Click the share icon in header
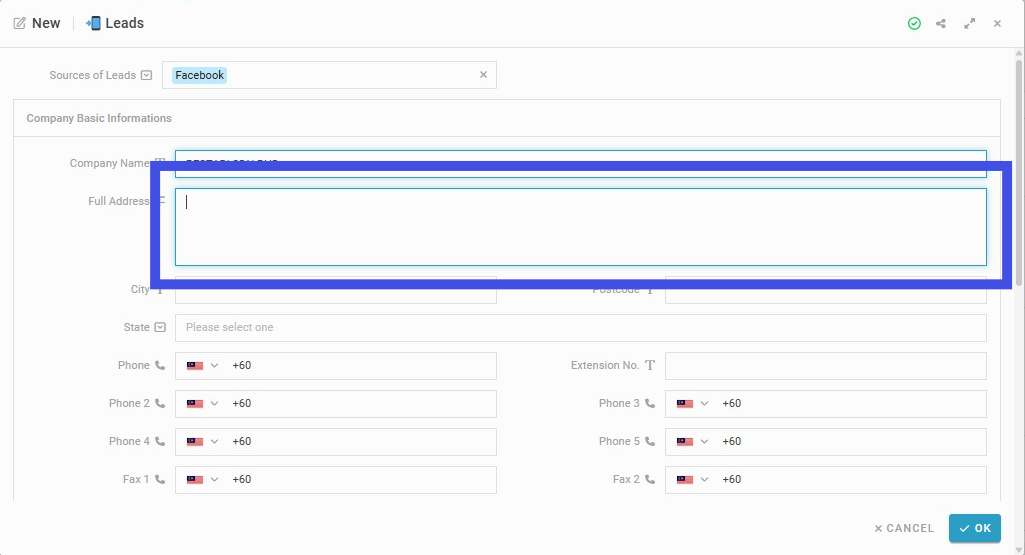 pyautogui.click(x=941, y=24)
